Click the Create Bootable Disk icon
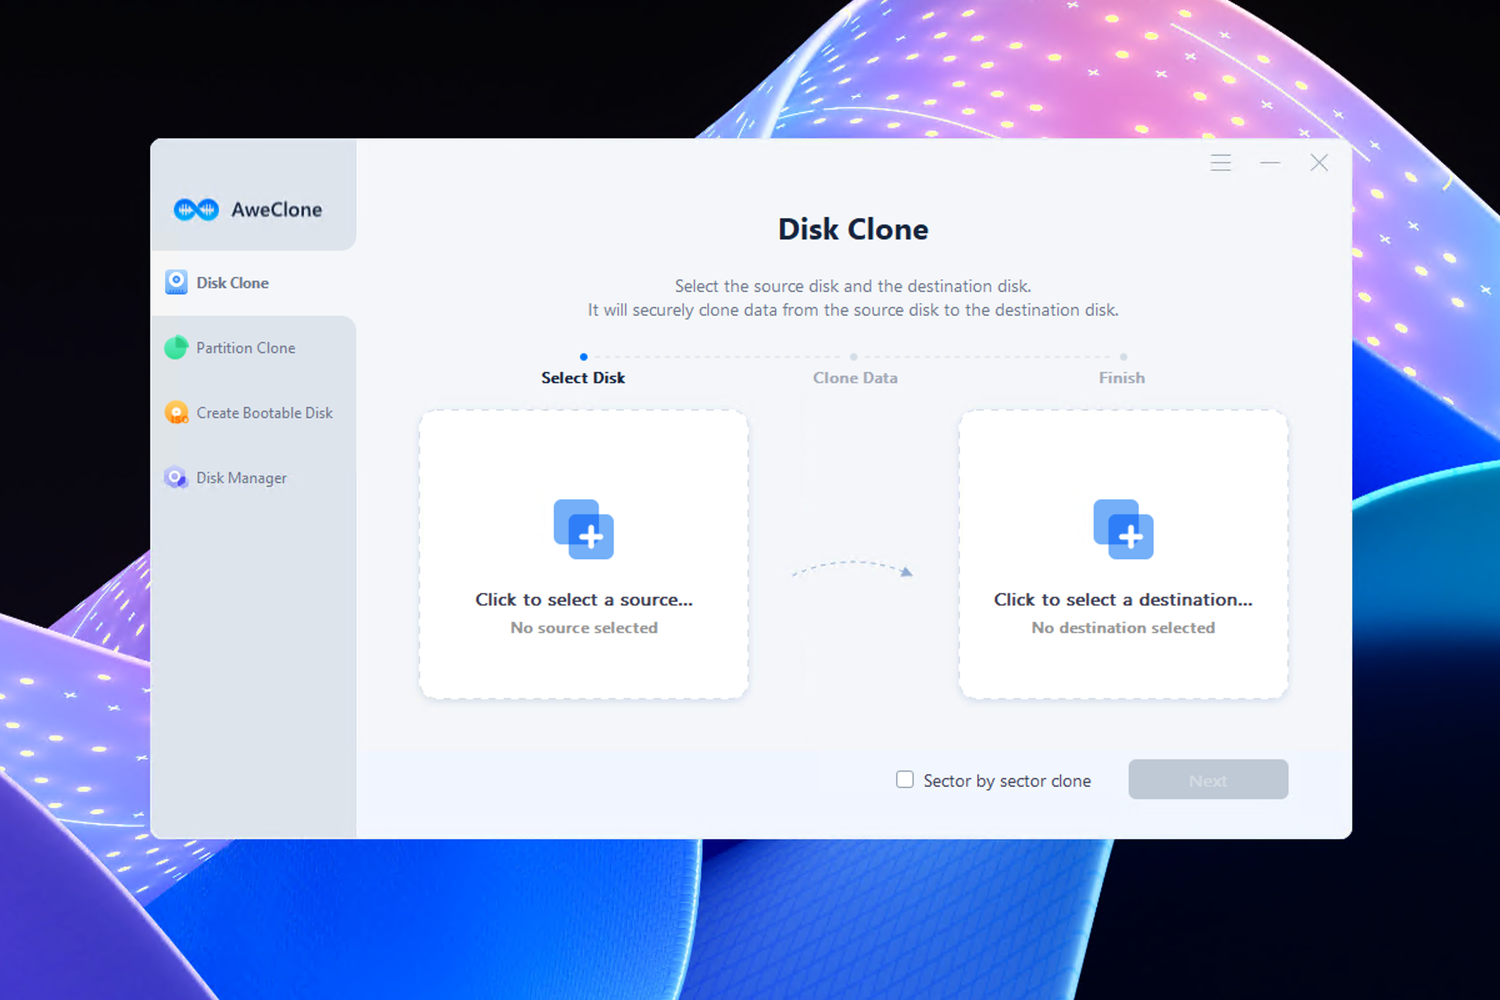The width and height of the screenshot is (1500, 1000). tap(176, 412)
